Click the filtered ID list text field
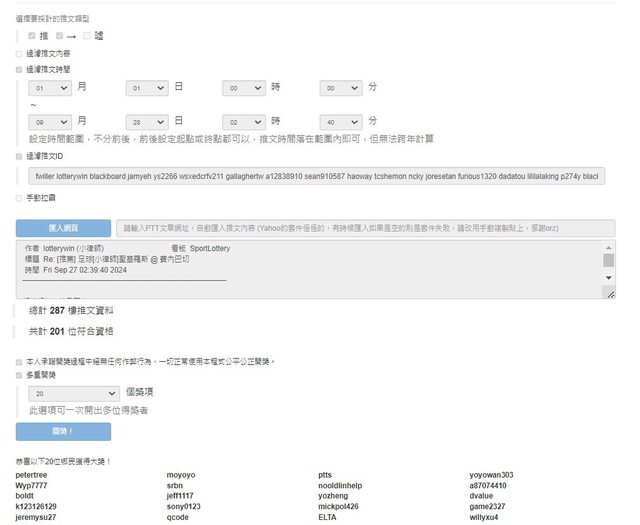 [x=318, y=176]
